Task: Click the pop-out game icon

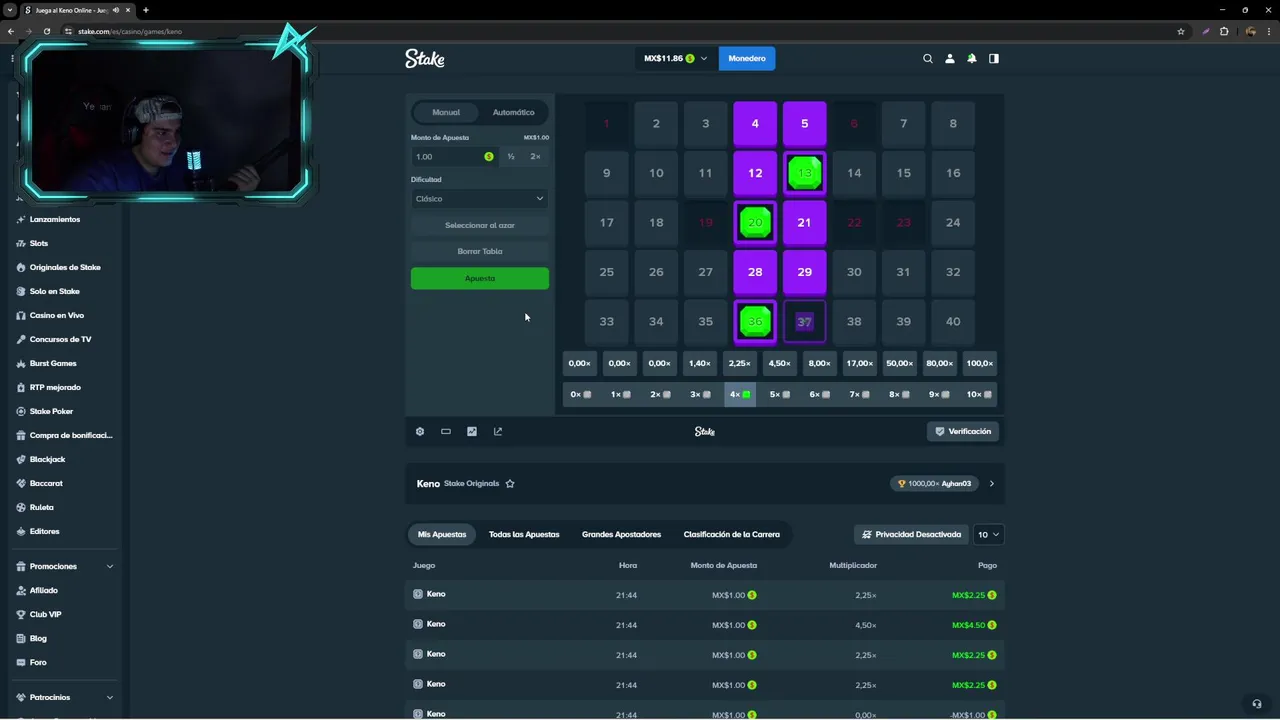Action: (498, 431)
